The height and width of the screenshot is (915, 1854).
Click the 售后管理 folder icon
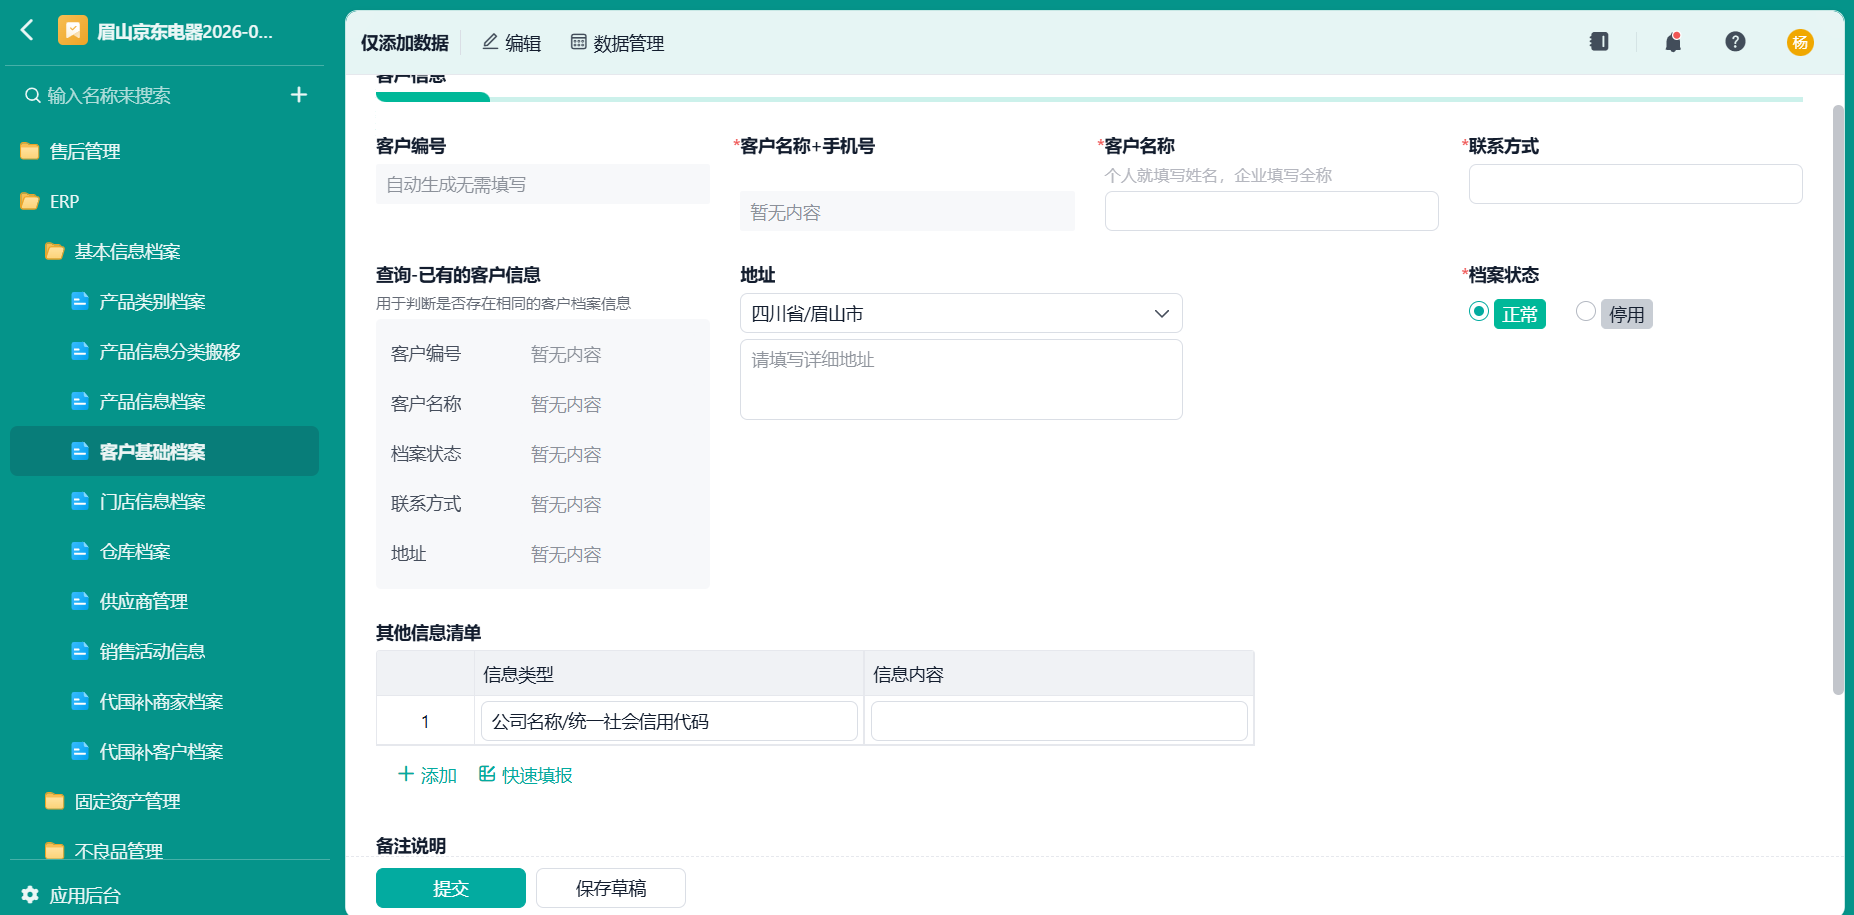point(30,151)
